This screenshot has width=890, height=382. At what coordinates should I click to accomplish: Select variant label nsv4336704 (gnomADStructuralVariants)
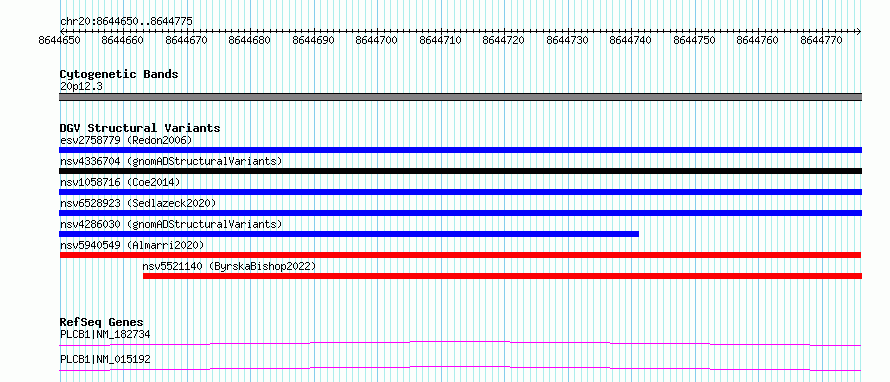click(171, 161)
